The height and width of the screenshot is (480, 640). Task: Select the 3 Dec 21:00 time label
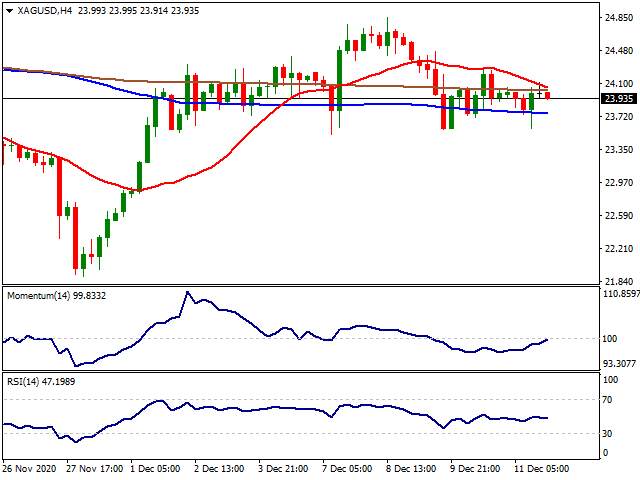pos(283,469)
